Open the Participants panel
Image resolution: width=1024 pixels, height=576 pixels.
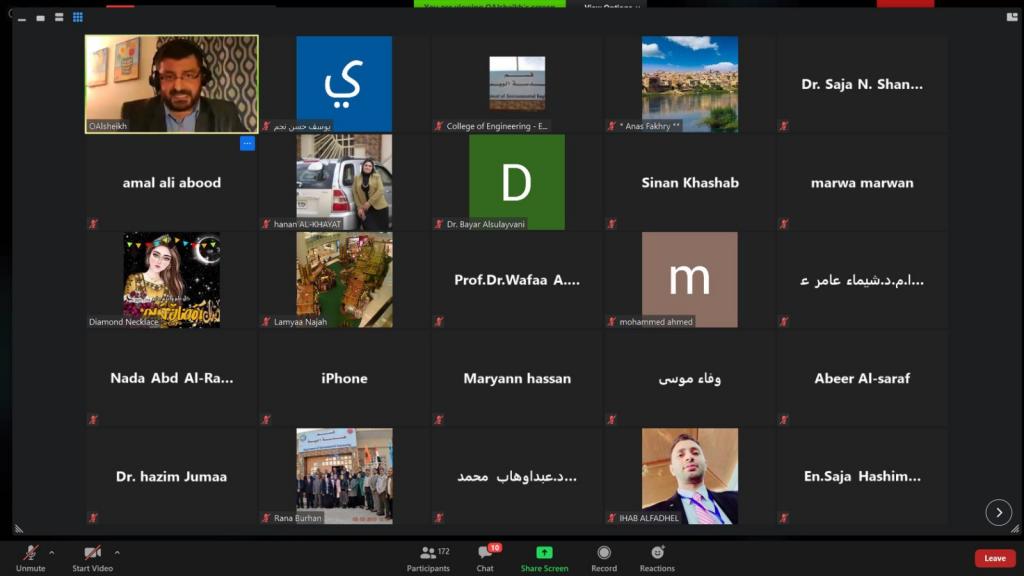pos(428,557)
